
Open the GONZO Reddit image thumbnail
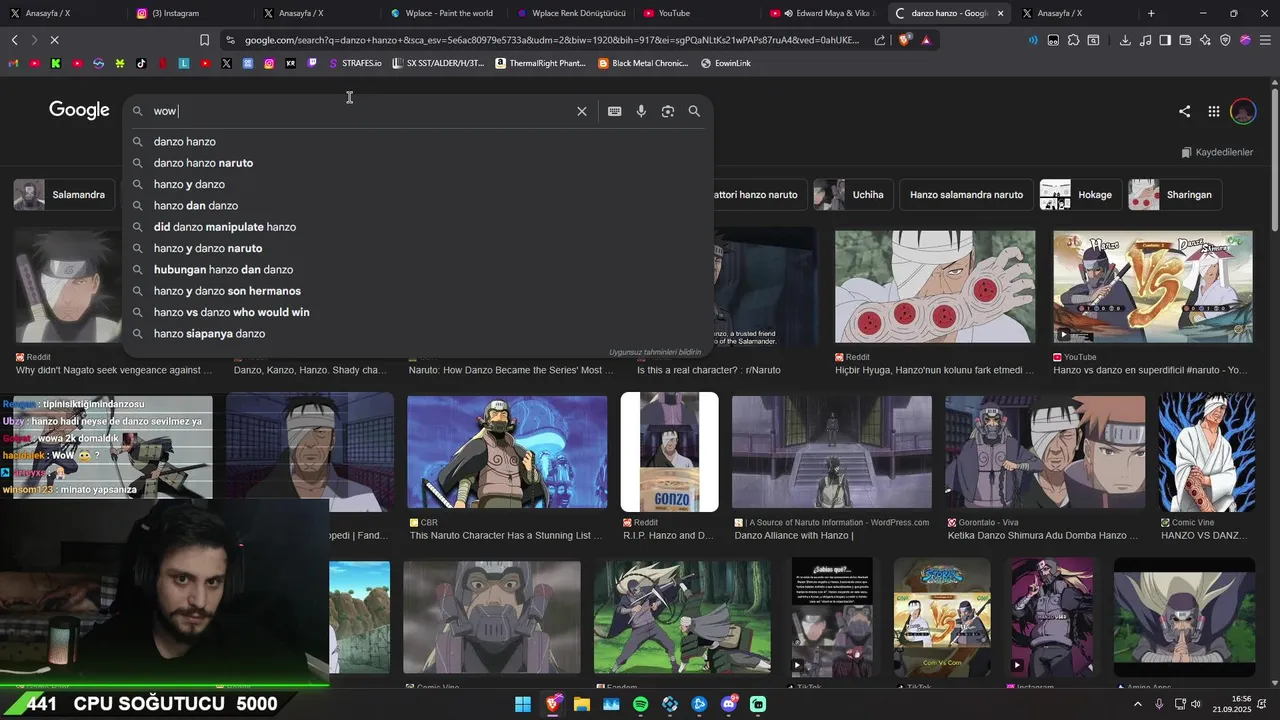(669, 452)
